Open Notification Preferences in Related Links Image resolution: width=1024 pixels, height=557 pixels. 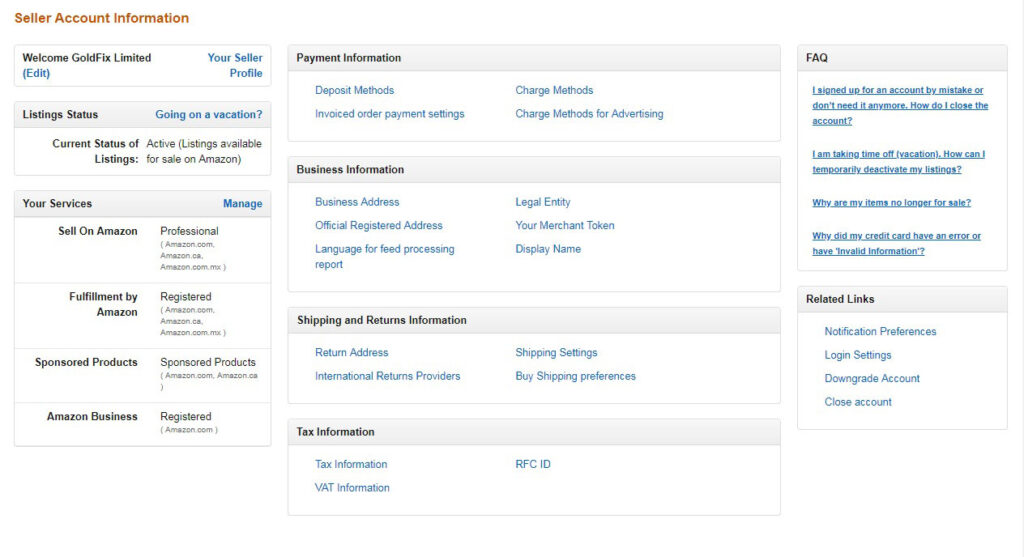pyautogui.click(x=880, y=332)
